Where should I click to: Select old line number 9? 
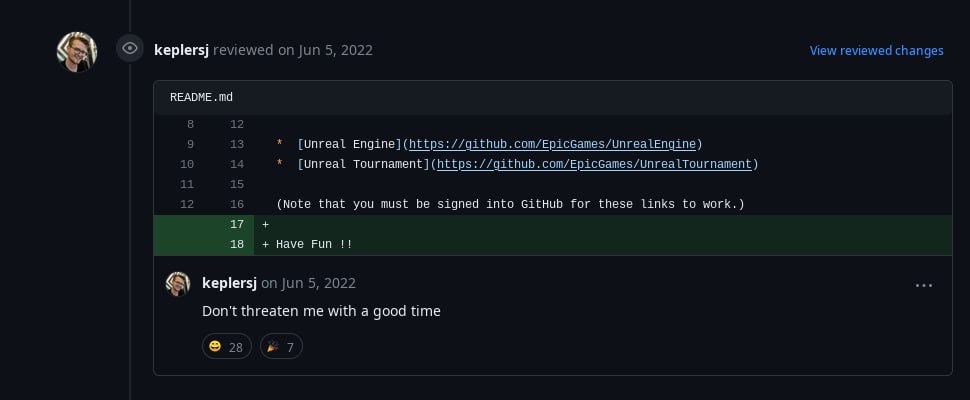pyautogui.click(x=190, y=145)
